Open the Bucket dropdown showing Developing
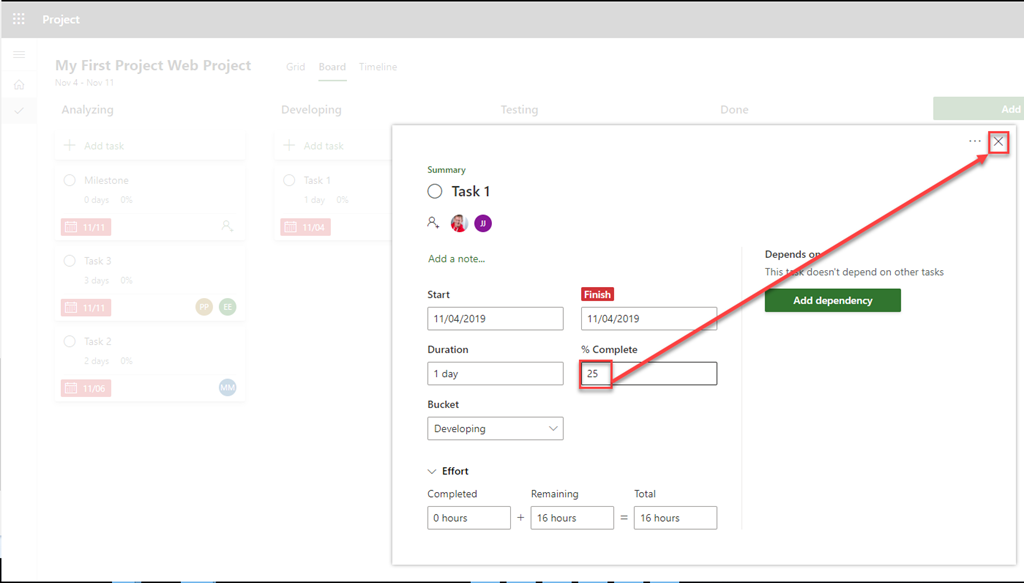The height and width of the screenshot is (583, 1024). coord(495,428)
